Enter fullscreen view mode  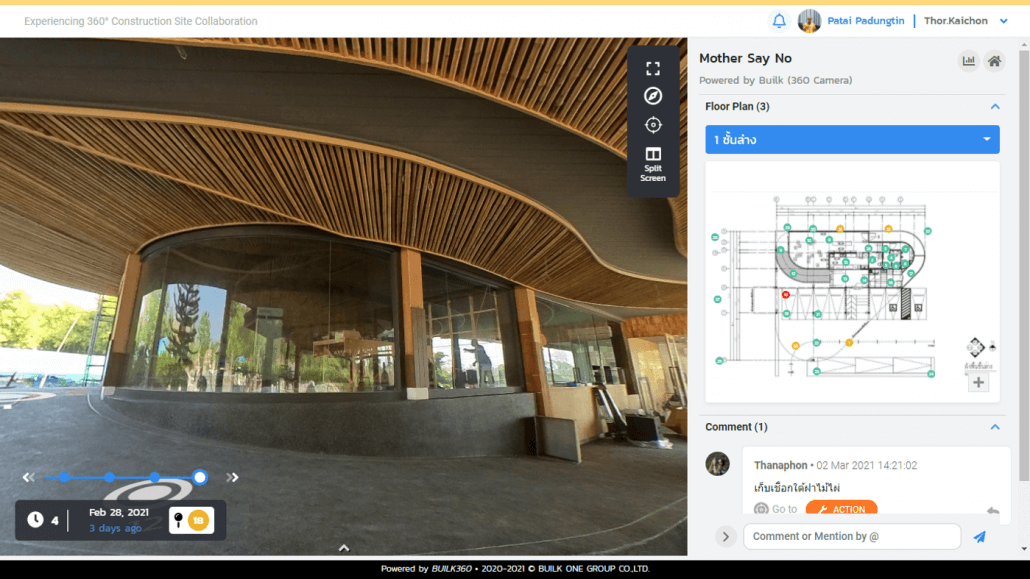tap(652, 68)
